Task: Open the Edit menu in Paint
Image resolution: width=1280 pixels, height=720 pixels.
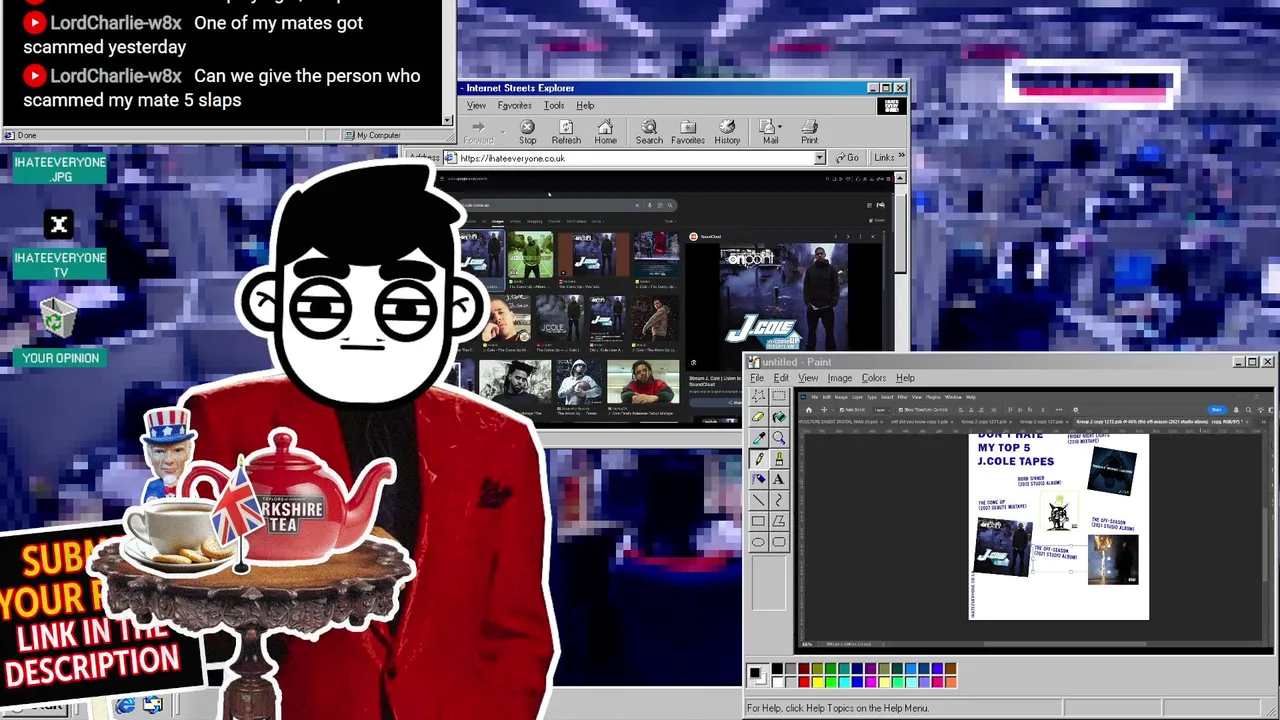Action: 781,378
